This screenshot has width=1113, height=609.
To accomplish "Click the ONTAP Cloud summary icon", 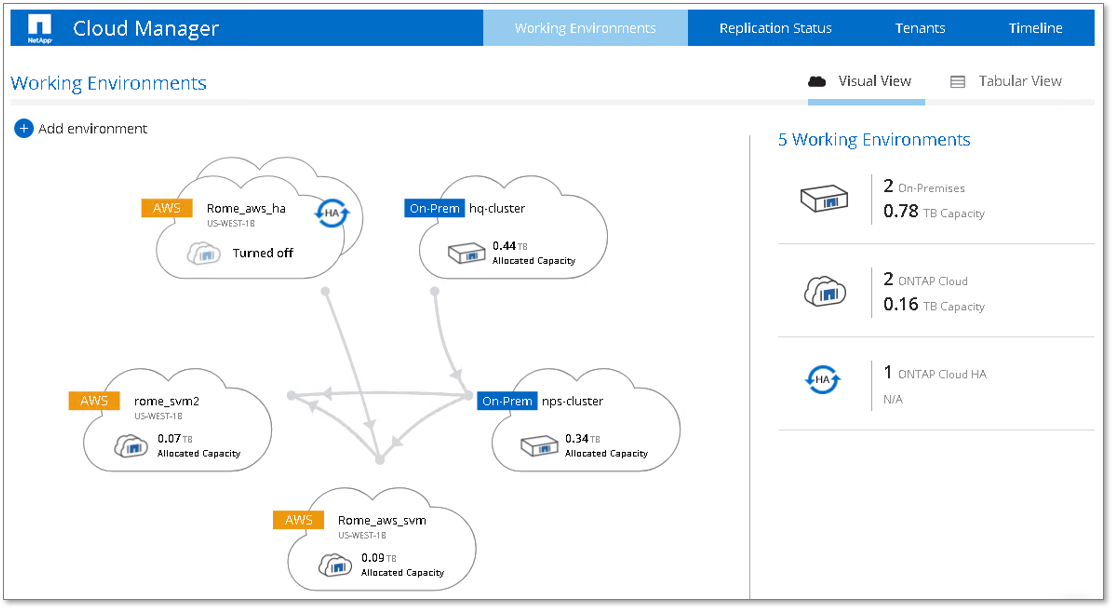I will [x=824, y=292].
